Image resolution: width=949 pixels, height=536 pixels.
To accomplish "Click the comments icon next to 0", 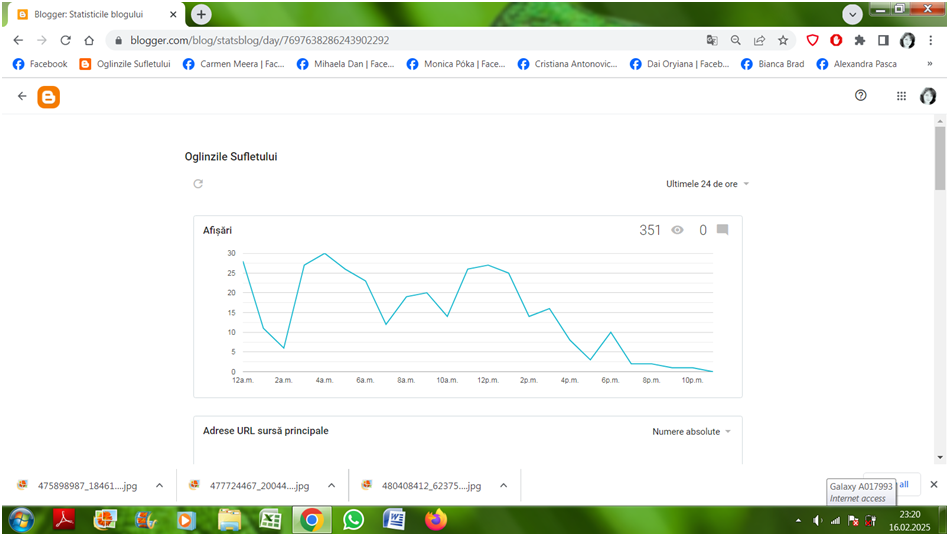I will (723, 229).
